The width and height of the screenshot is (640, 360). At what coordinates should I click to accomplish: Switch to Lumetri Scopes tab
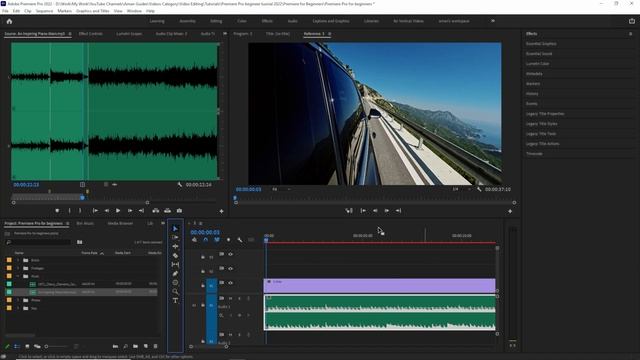click(129, 34)
